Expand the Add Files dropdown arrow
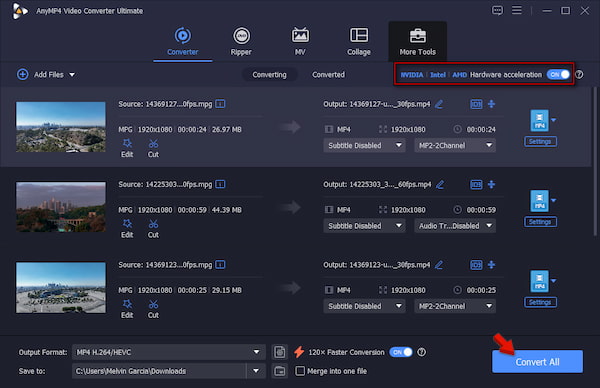Image resolution: width=600 pixels, height=388 pixels. (72, 75)
